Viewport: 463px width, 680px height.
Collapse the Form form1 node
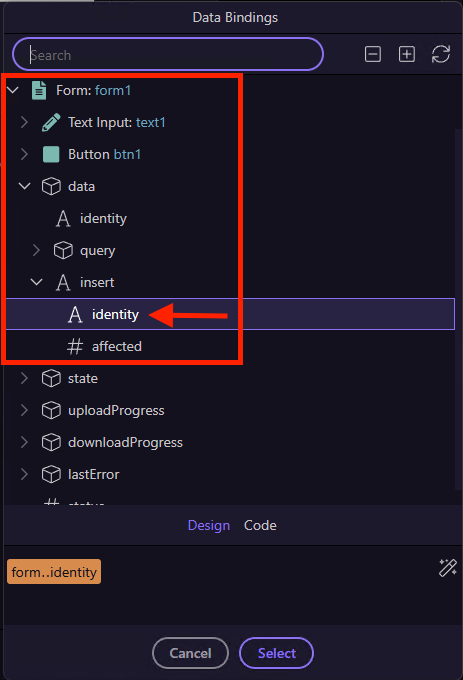13,91
